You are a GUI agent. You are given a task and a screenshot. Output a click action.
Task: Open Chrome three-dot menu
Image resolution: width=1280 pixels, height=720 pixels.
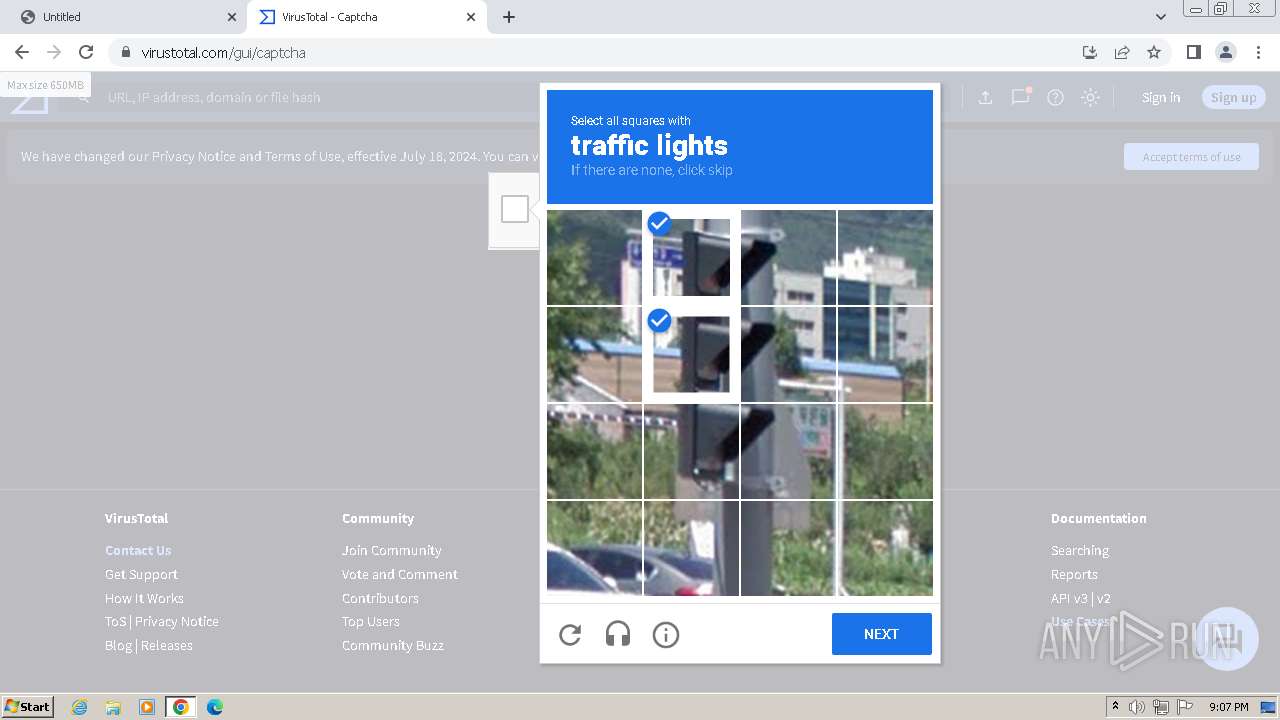click(1258, 52)
